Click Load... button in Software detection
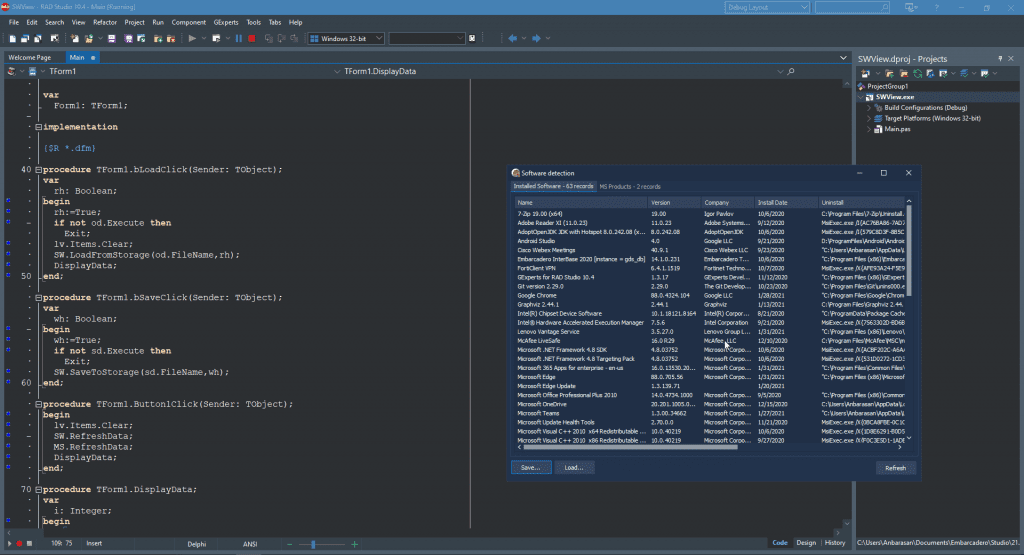This screenshot has height=555, width=1024. tap(574, 468)
